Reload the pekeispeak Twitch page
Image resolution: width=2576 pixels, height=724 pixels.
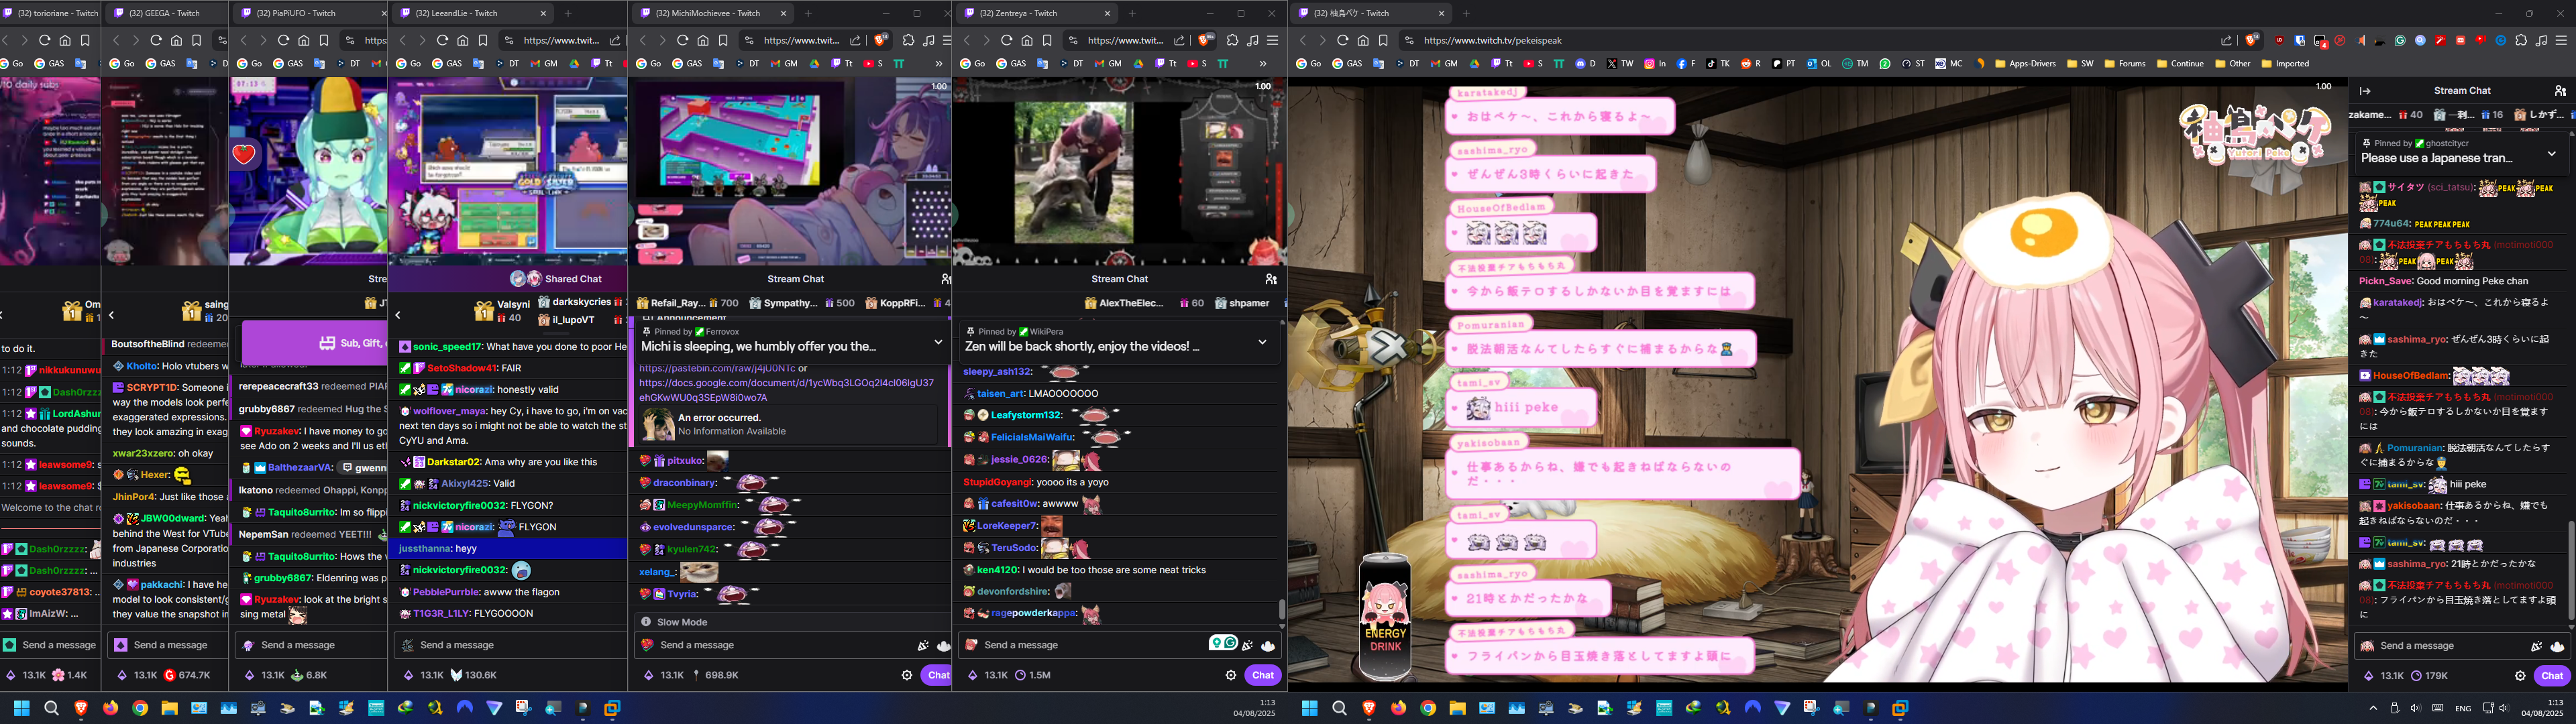point(1343,40)
